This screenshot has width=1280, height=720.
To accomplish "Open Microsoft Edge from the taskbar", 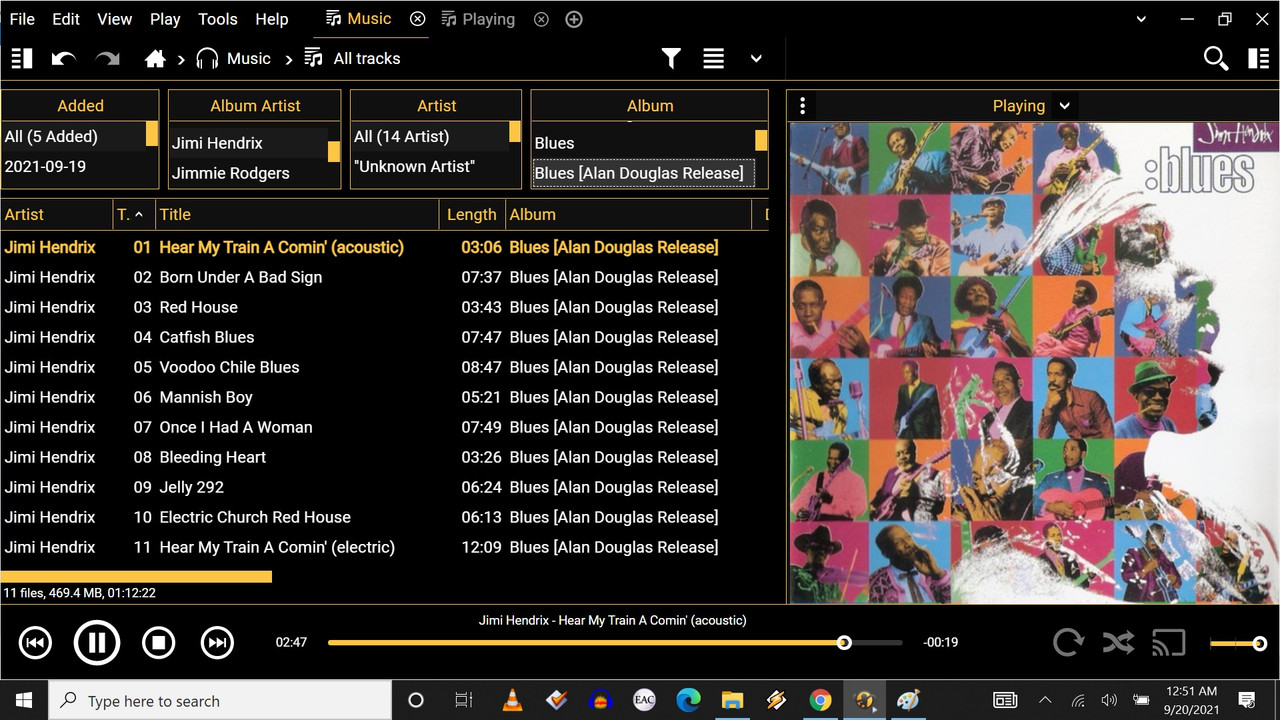I will (x=688, y=700).
